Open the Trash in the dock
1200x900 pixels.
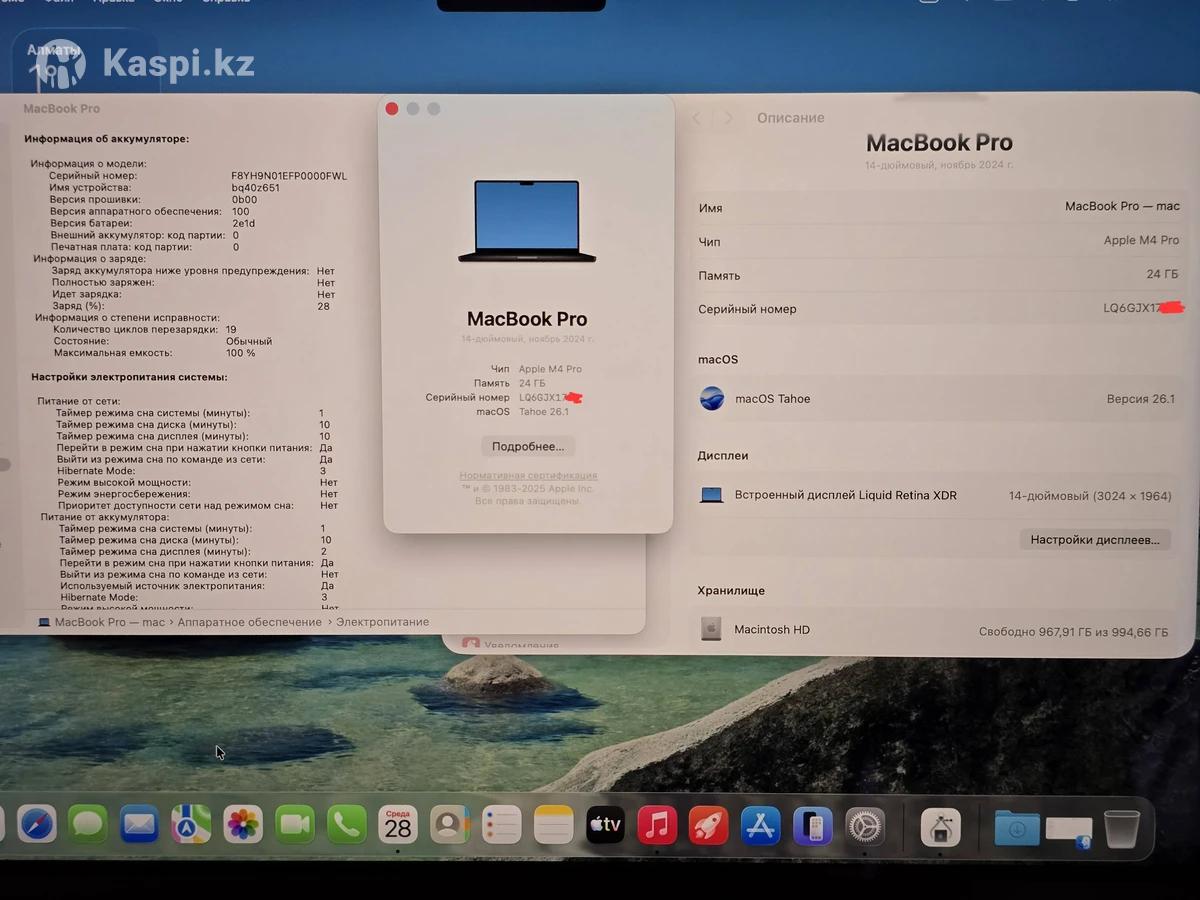(1122, 828)
